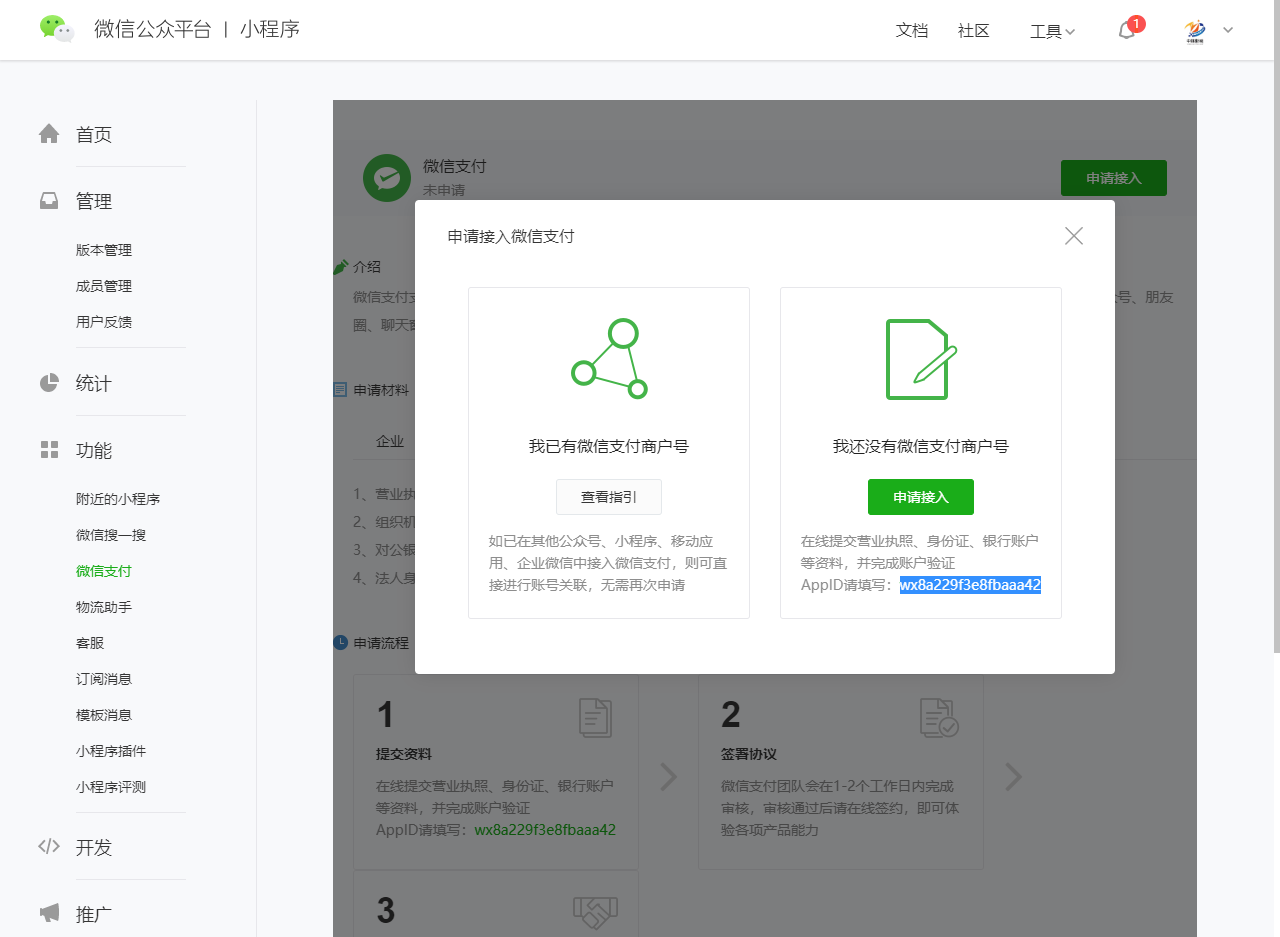Click green 申请接入 button in dialog
The image size is (1280, 937).
[920, 497]
